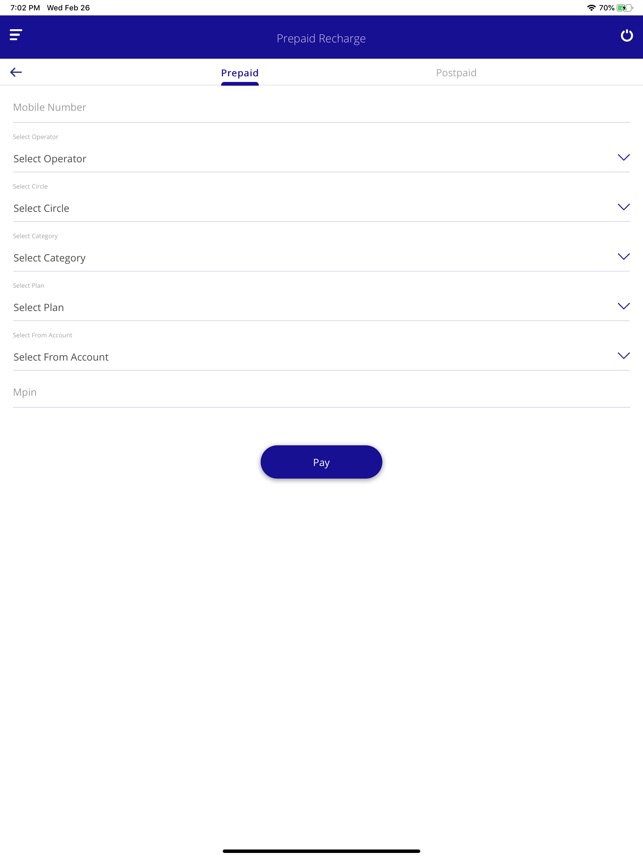
Task: Go back using the left arrow
Action: pos(16,72)
